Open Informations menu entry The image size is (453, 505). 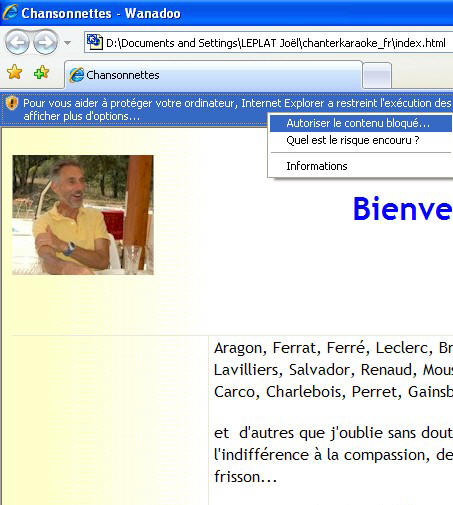click(x=317, y=166)
